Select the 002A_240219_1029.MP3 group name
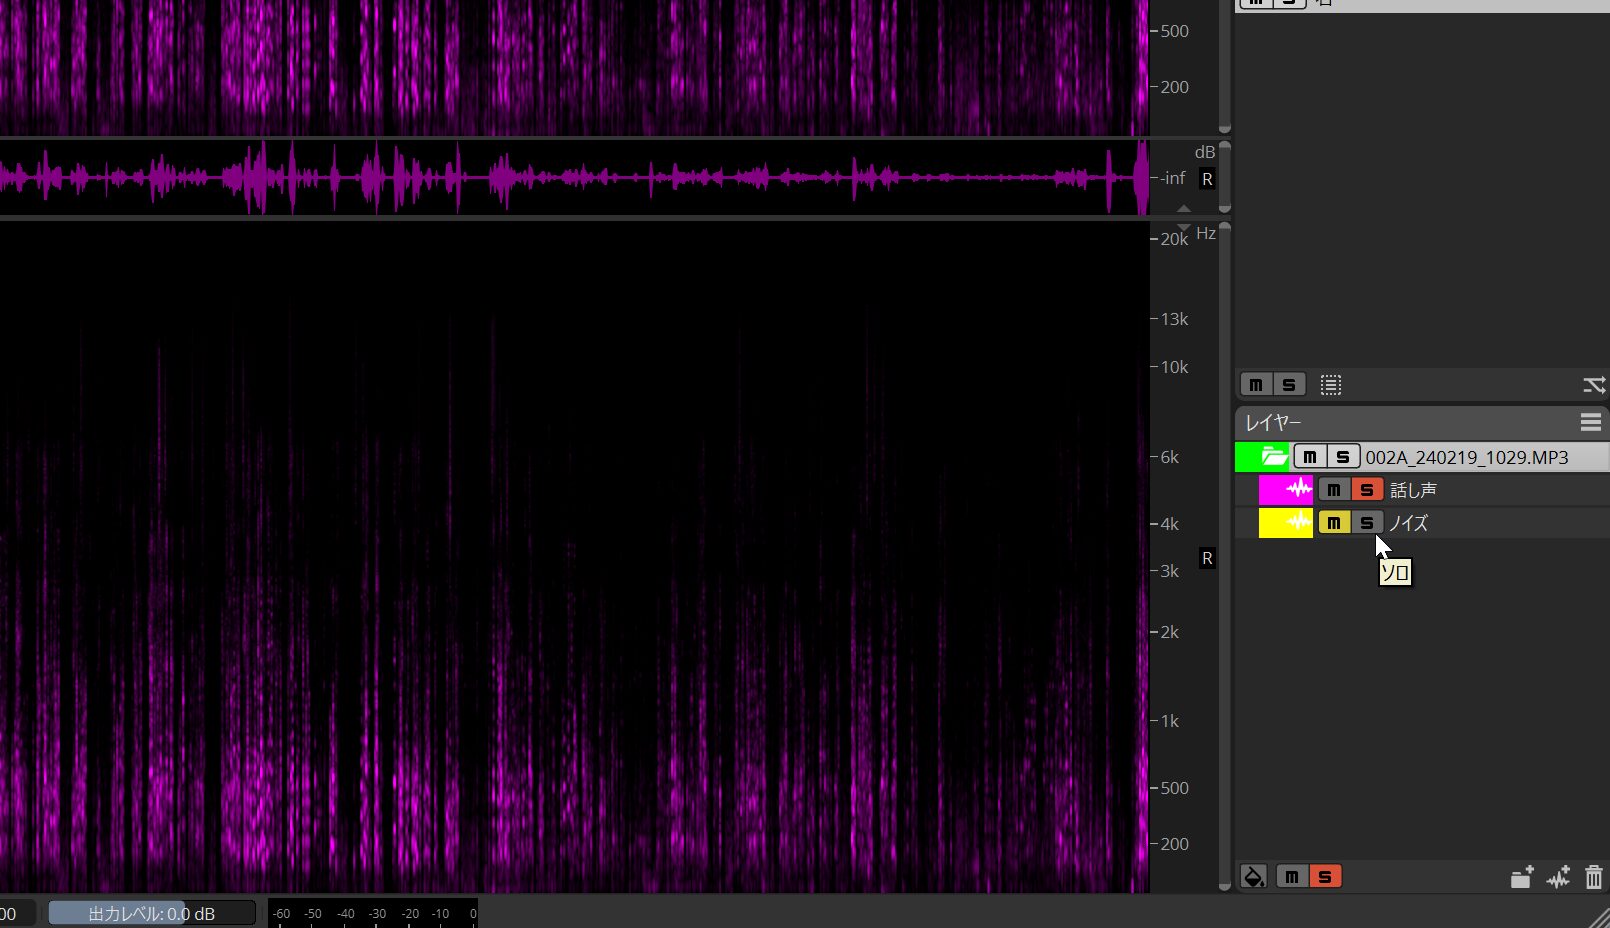 1467,457
